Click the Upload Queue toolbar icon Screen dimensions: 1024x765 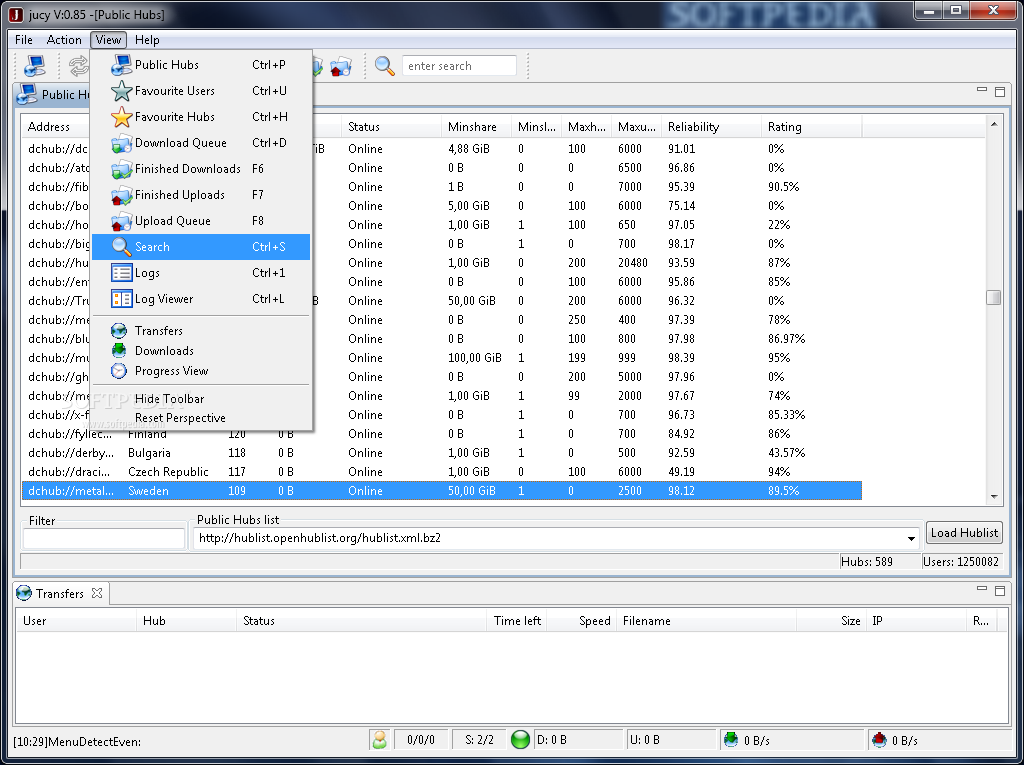(341, 66)
